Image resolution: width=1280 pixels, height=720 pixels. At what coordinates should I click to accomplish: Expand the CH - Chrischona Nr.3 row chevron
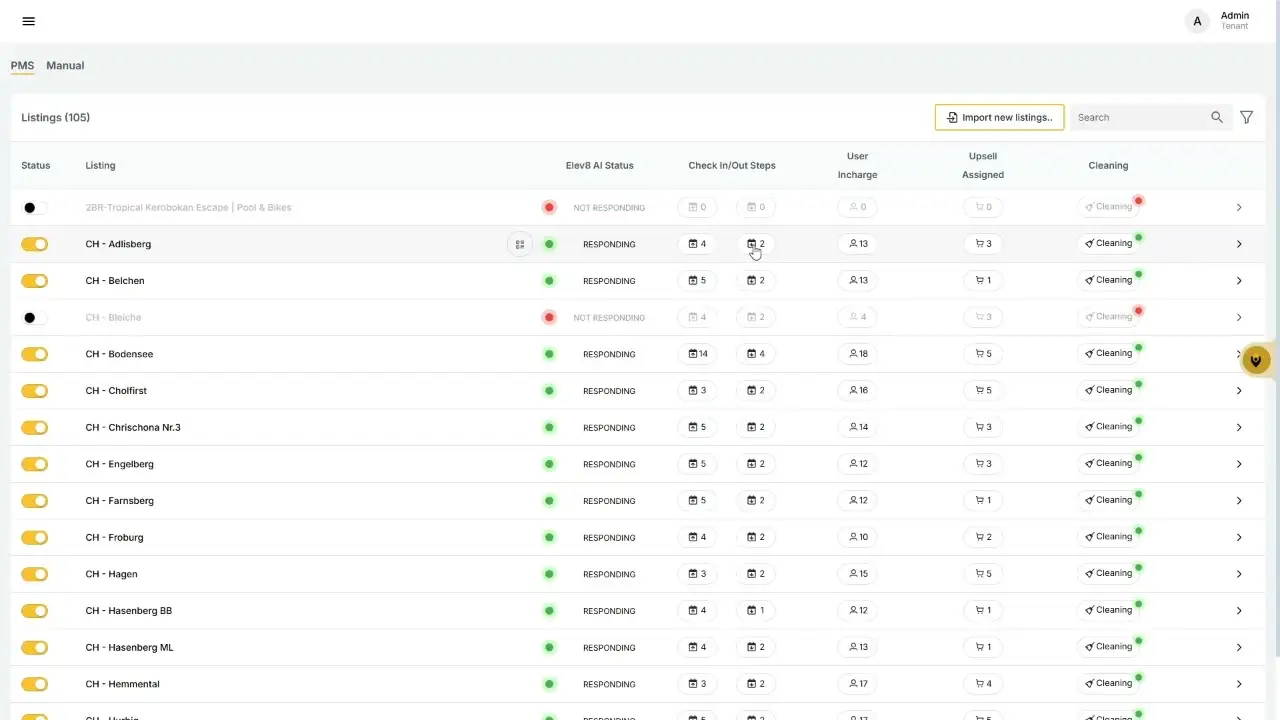pyautogui.click(x=1238, y=428)
